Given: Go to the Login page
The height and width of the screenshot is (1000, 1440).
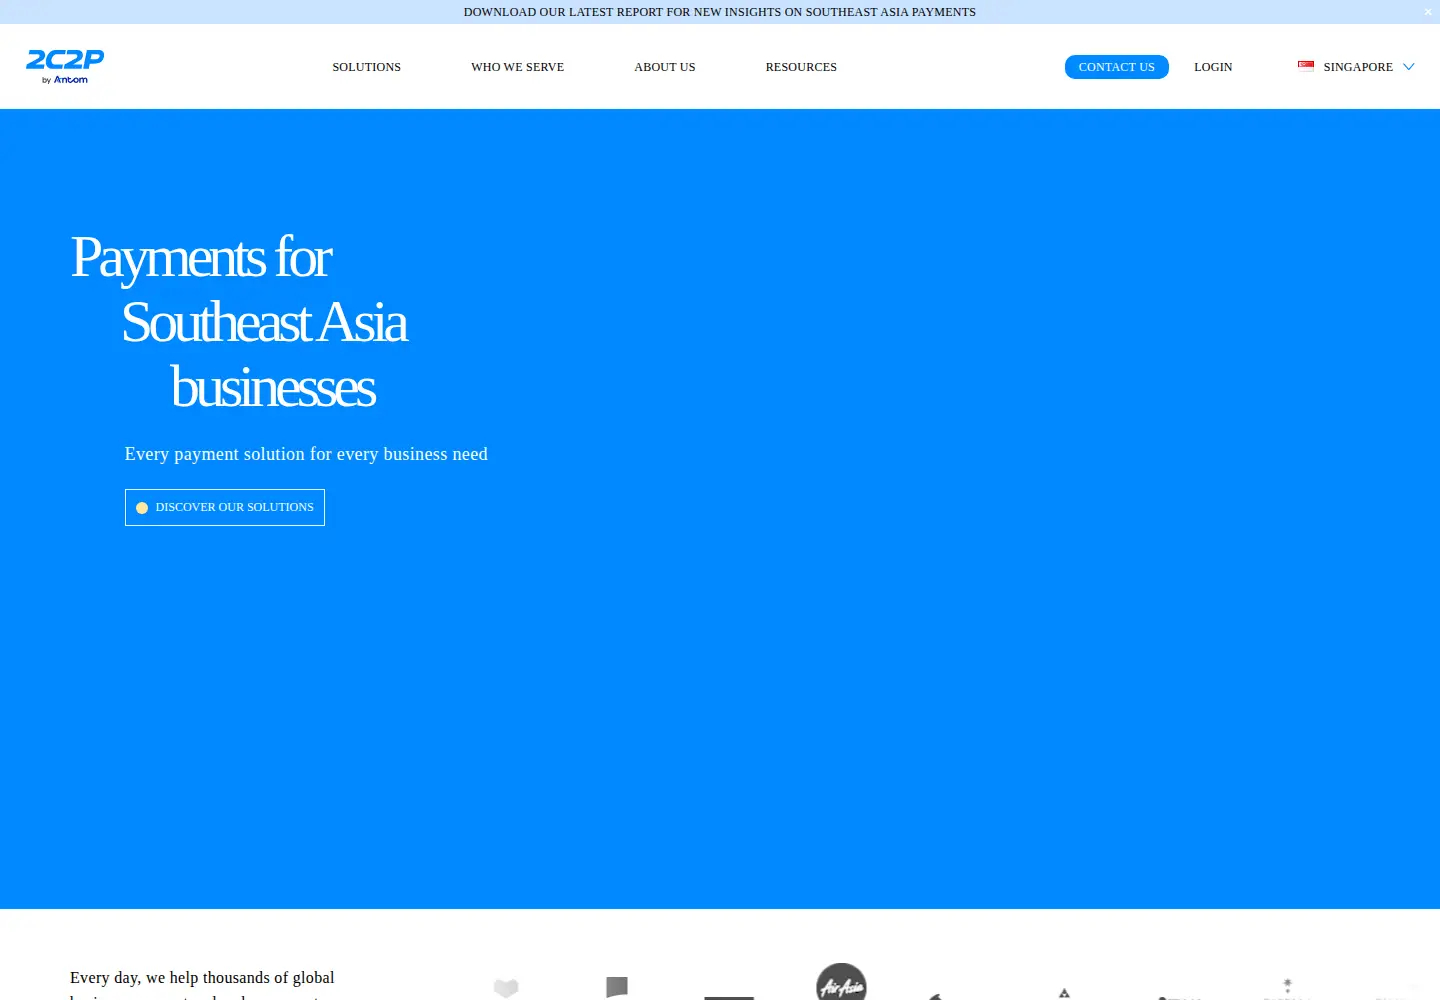Looking at the screenshot, I should point(1213,67).
